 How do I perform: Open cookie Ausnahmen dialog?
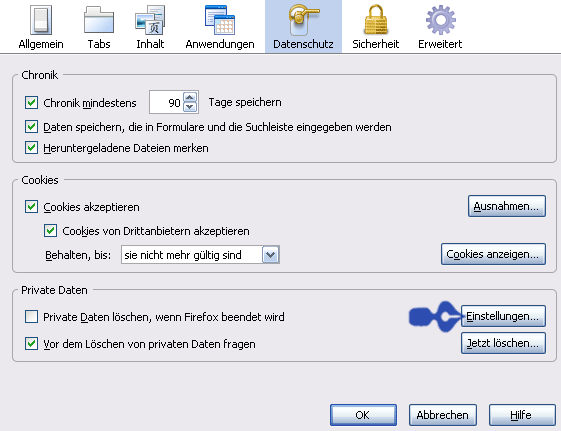pos(507,206)
